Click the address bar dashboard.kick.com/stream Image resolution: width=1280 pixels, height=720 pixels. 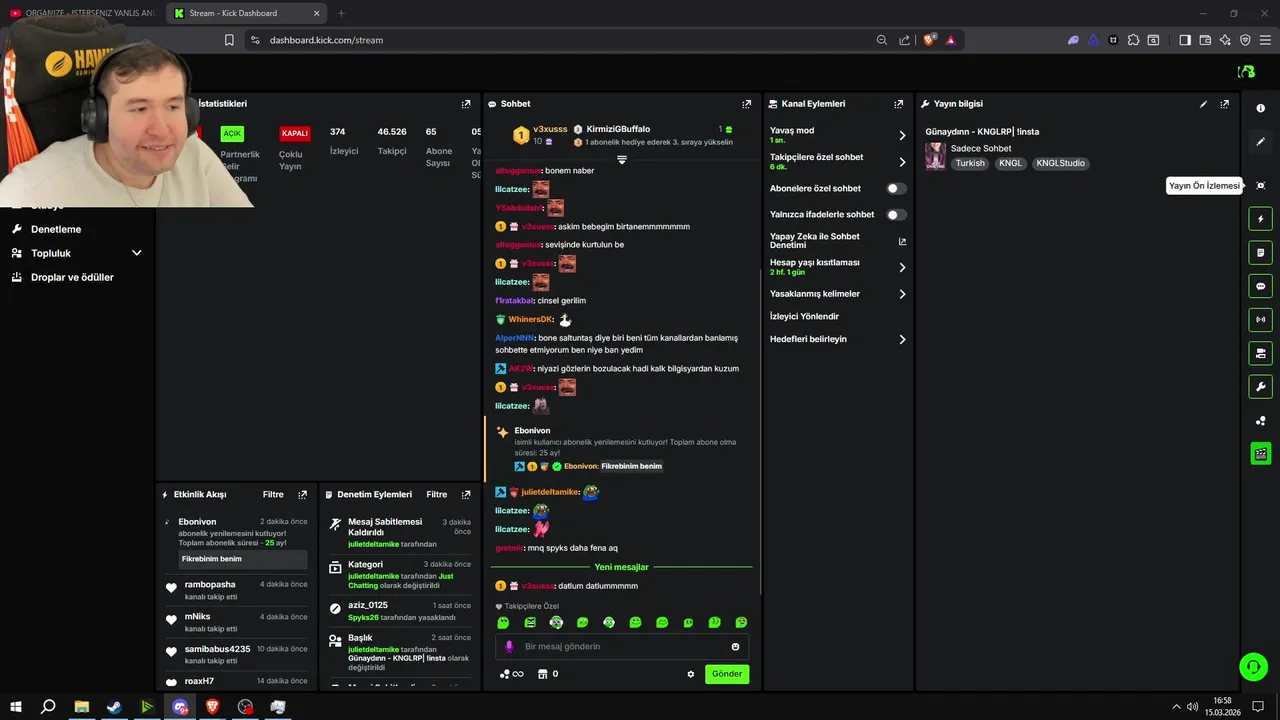tap(326, 40)
